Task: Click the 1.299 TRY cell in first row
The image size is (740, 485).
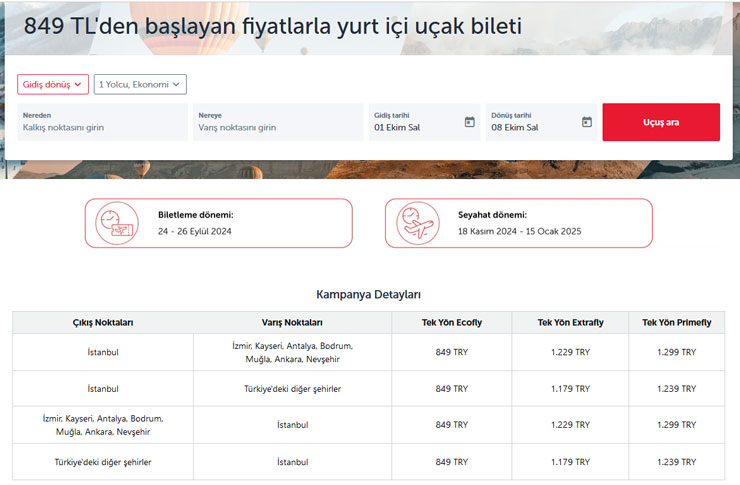Action: pyautogui.click(x=677, y=352)
